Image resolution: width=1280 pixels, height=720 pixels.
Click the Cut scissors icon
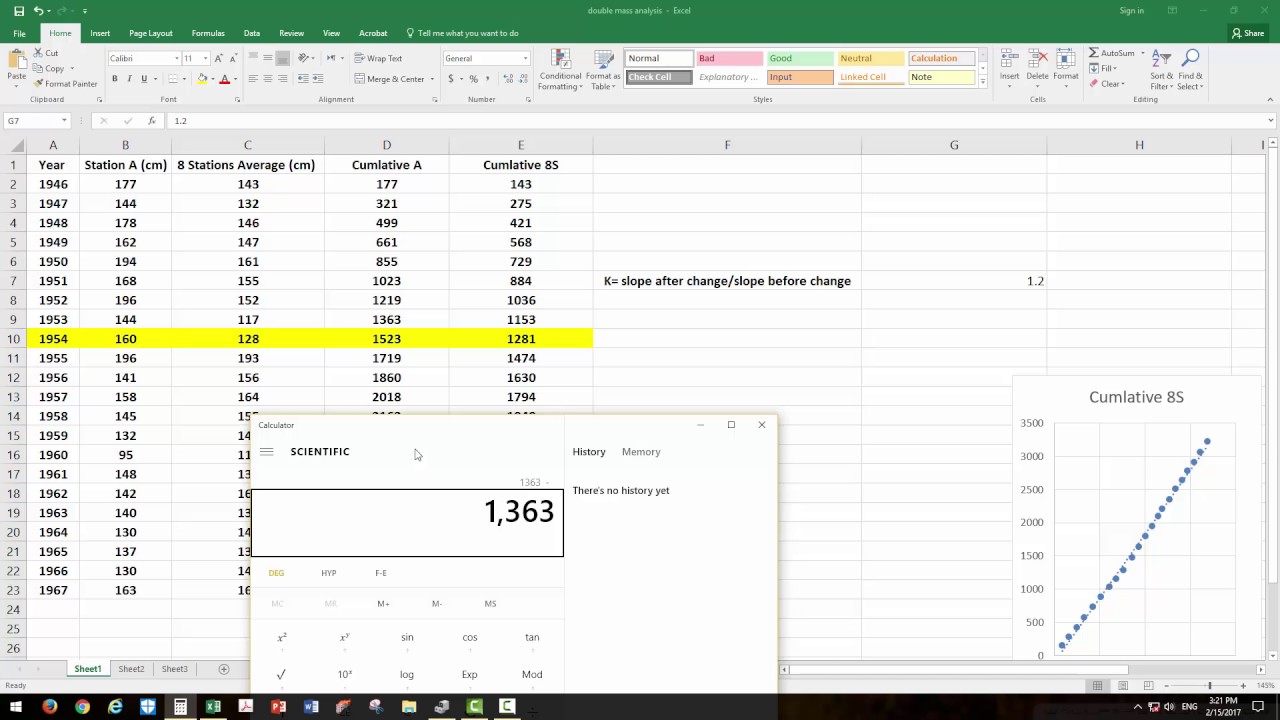38,53
